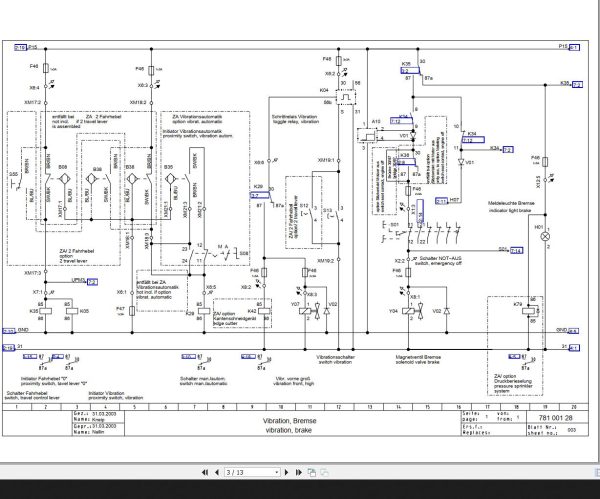
Task: Jump to the last page
Action: point(298,473)
